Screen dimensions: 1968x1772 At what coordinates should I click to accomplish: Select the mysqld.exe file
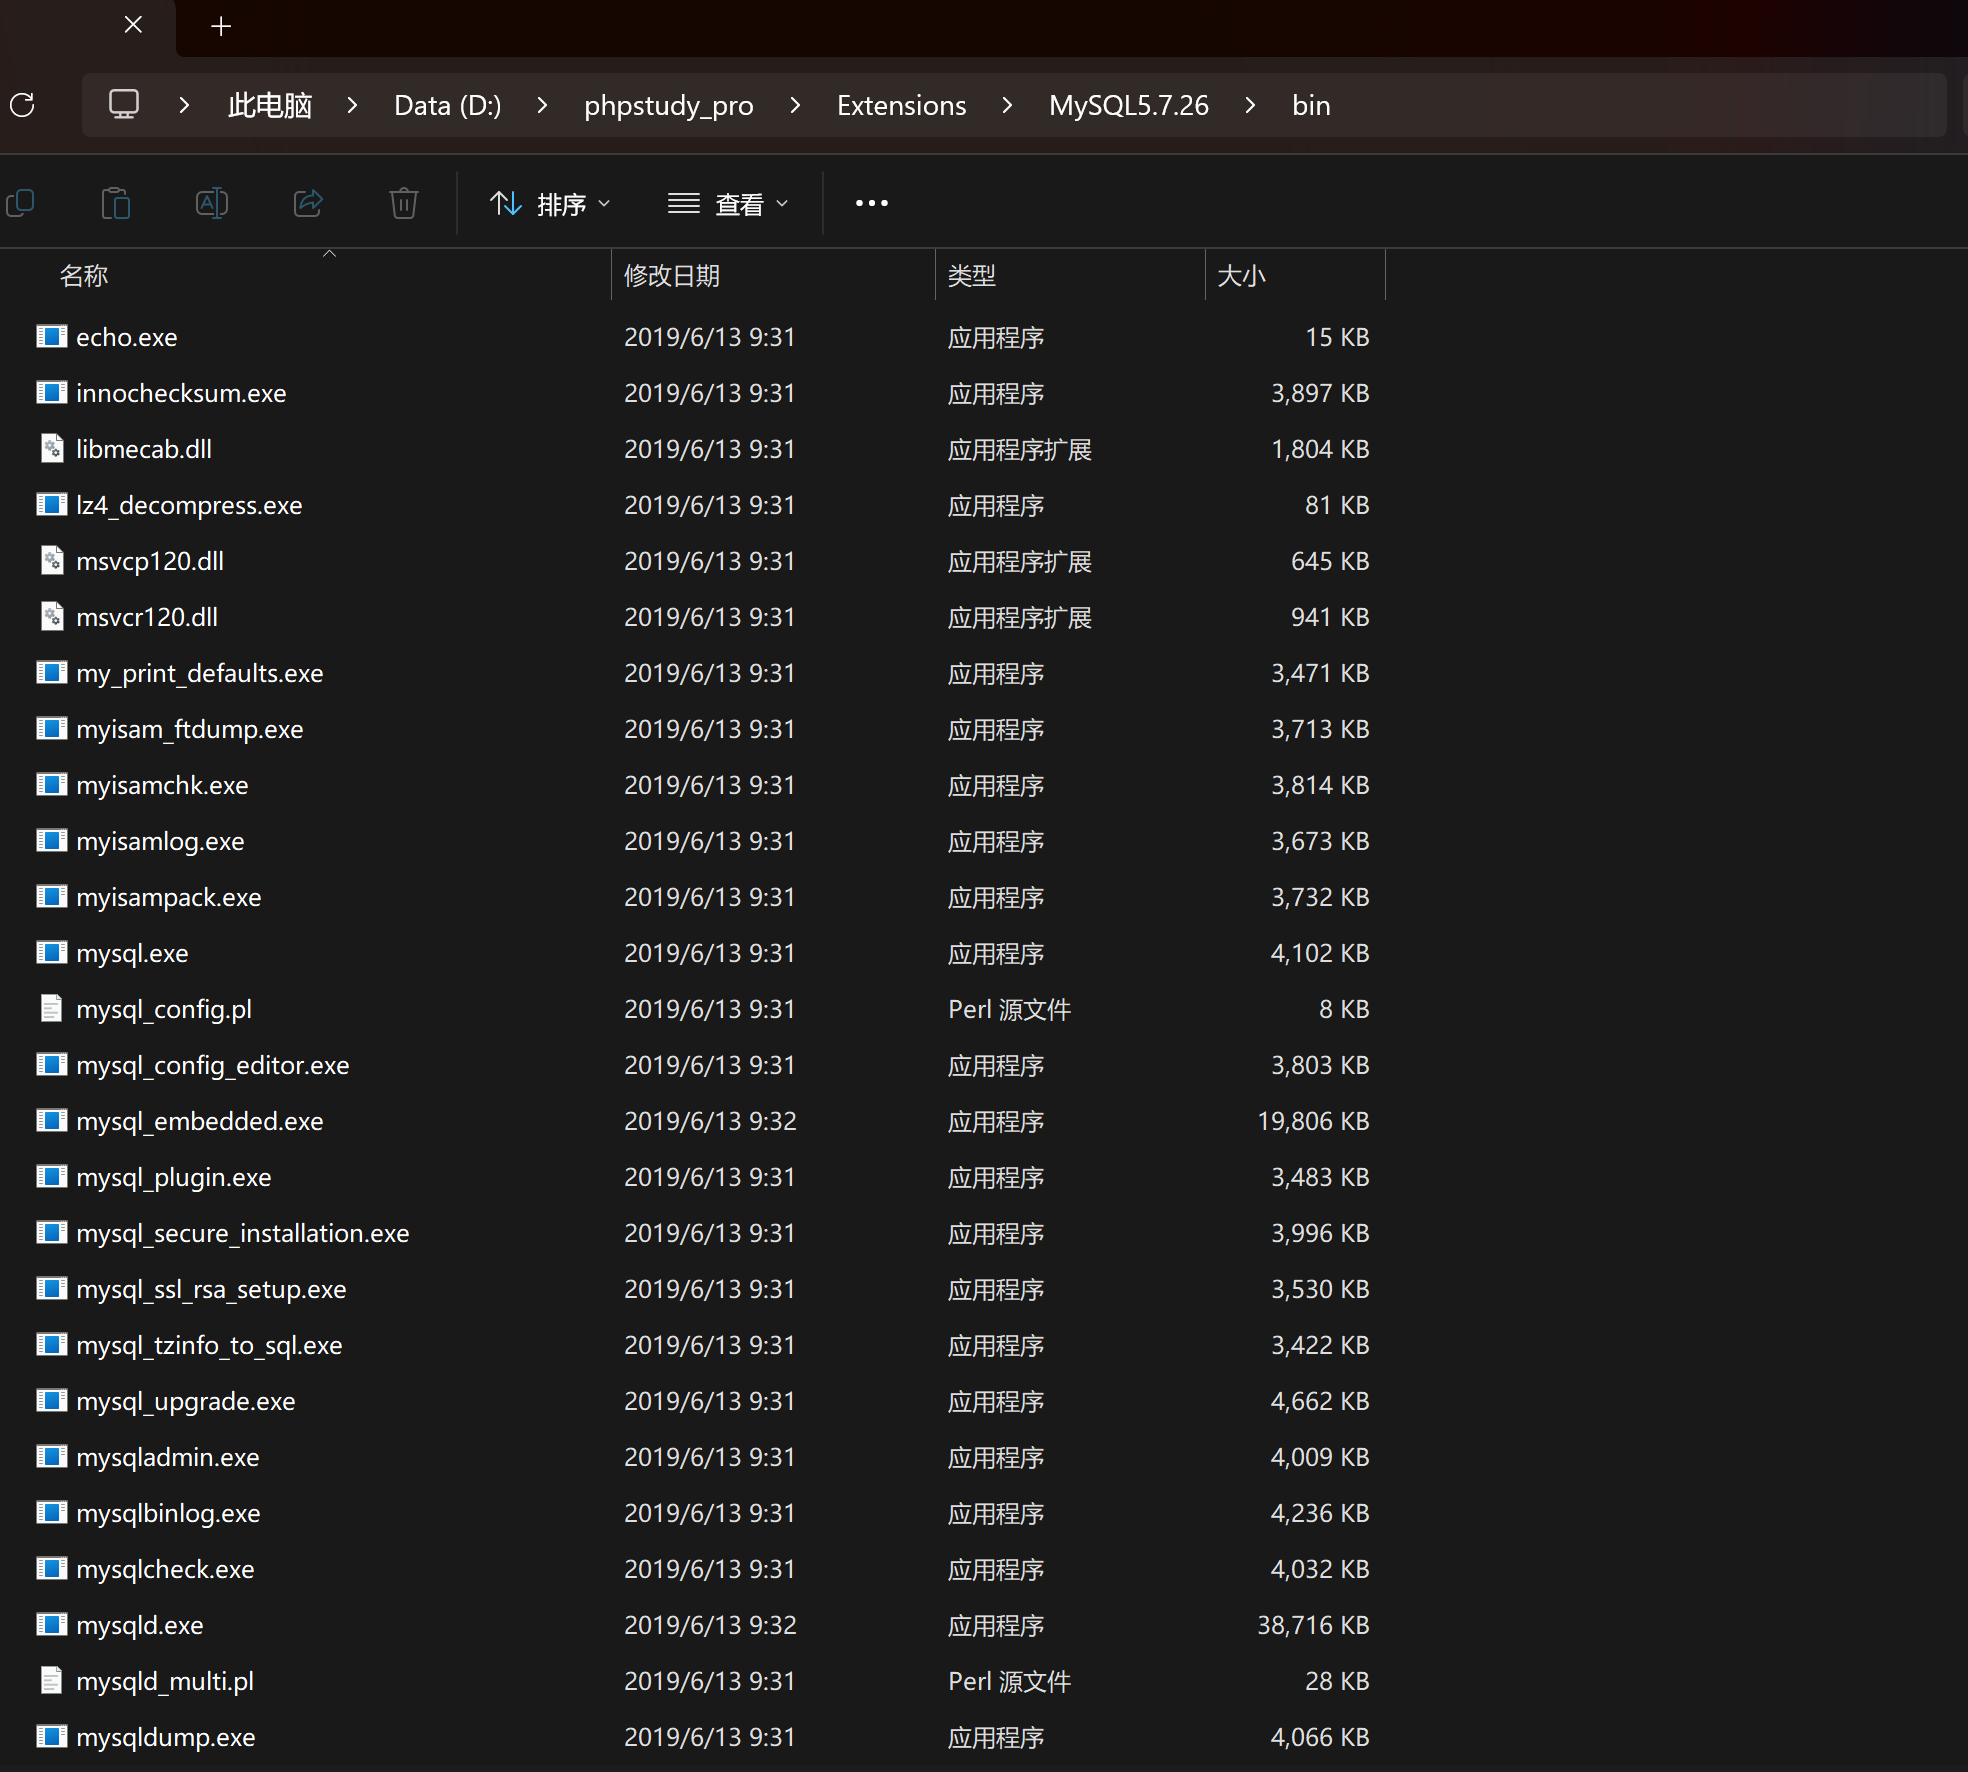point(140,1626)
